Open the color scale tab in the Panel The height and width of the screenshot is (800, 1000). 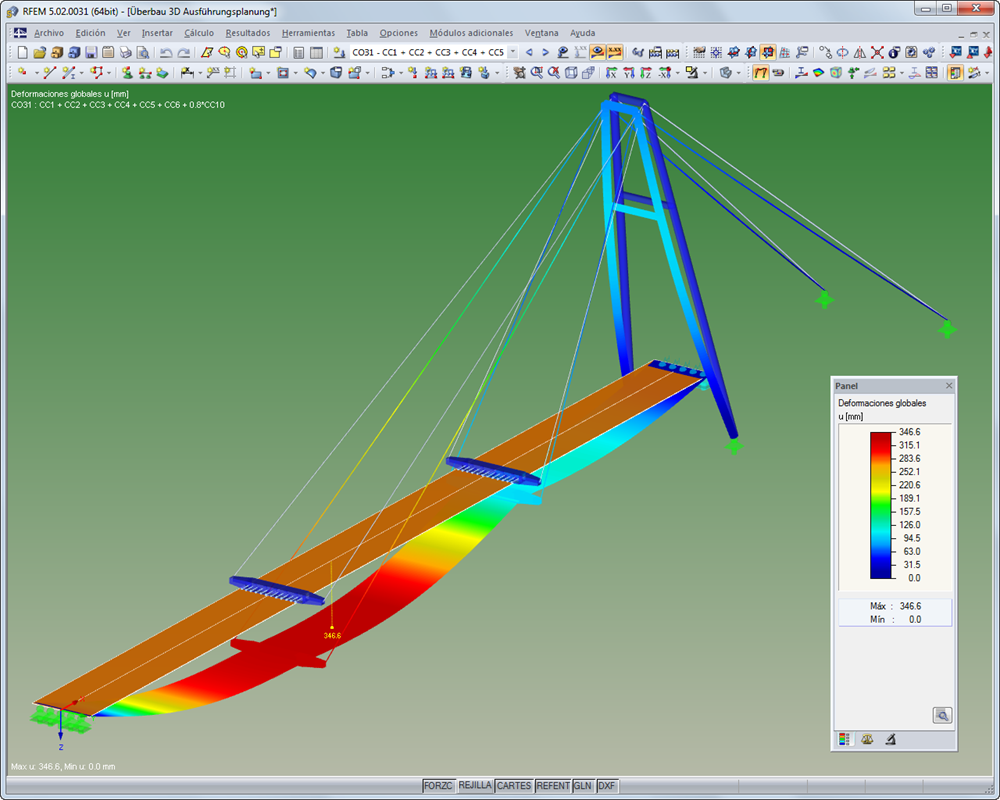tap(846, 739)
